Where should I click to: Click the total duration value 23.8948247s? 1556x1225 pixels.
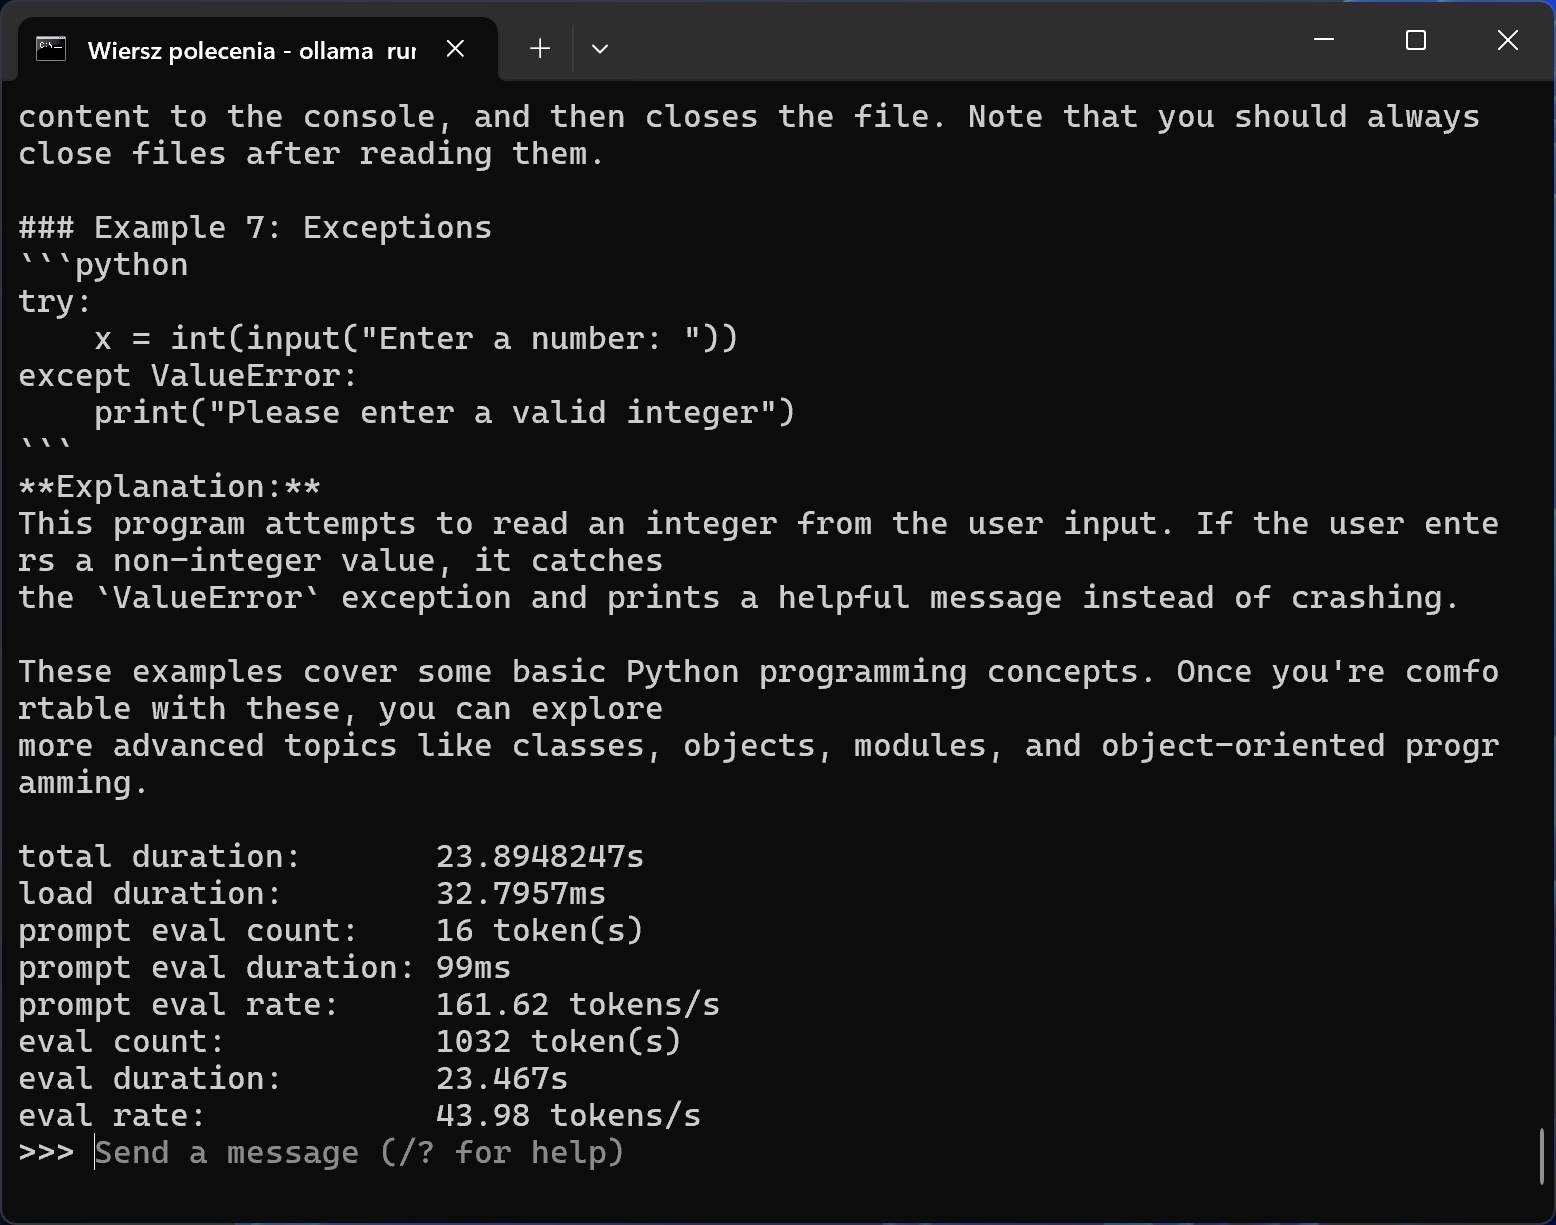click(x=540, y=857)
